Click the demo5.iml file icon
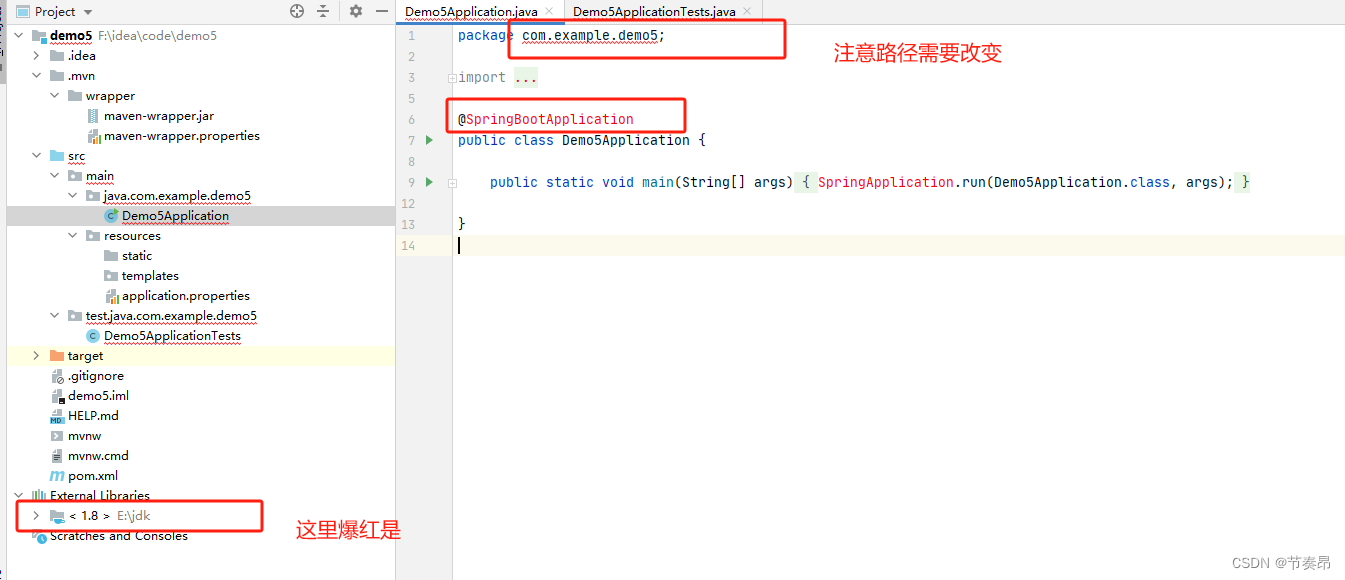1345x580 pixels. click(57, 396)
